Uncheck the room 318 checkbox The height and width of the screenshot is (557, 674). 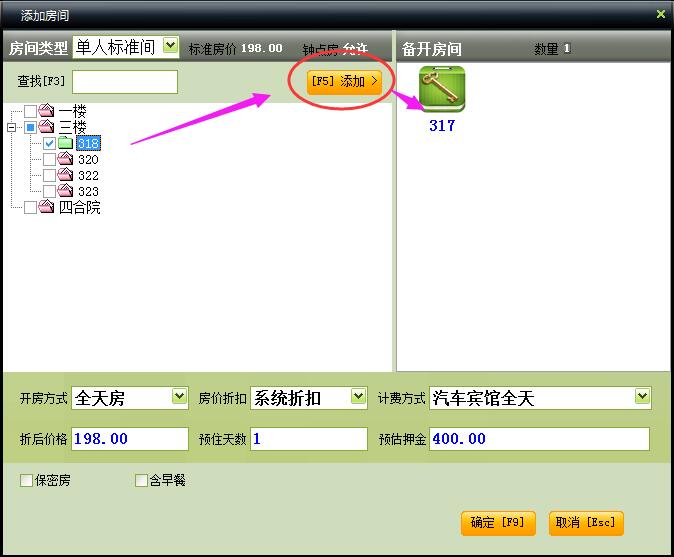(x=49, y=143)
